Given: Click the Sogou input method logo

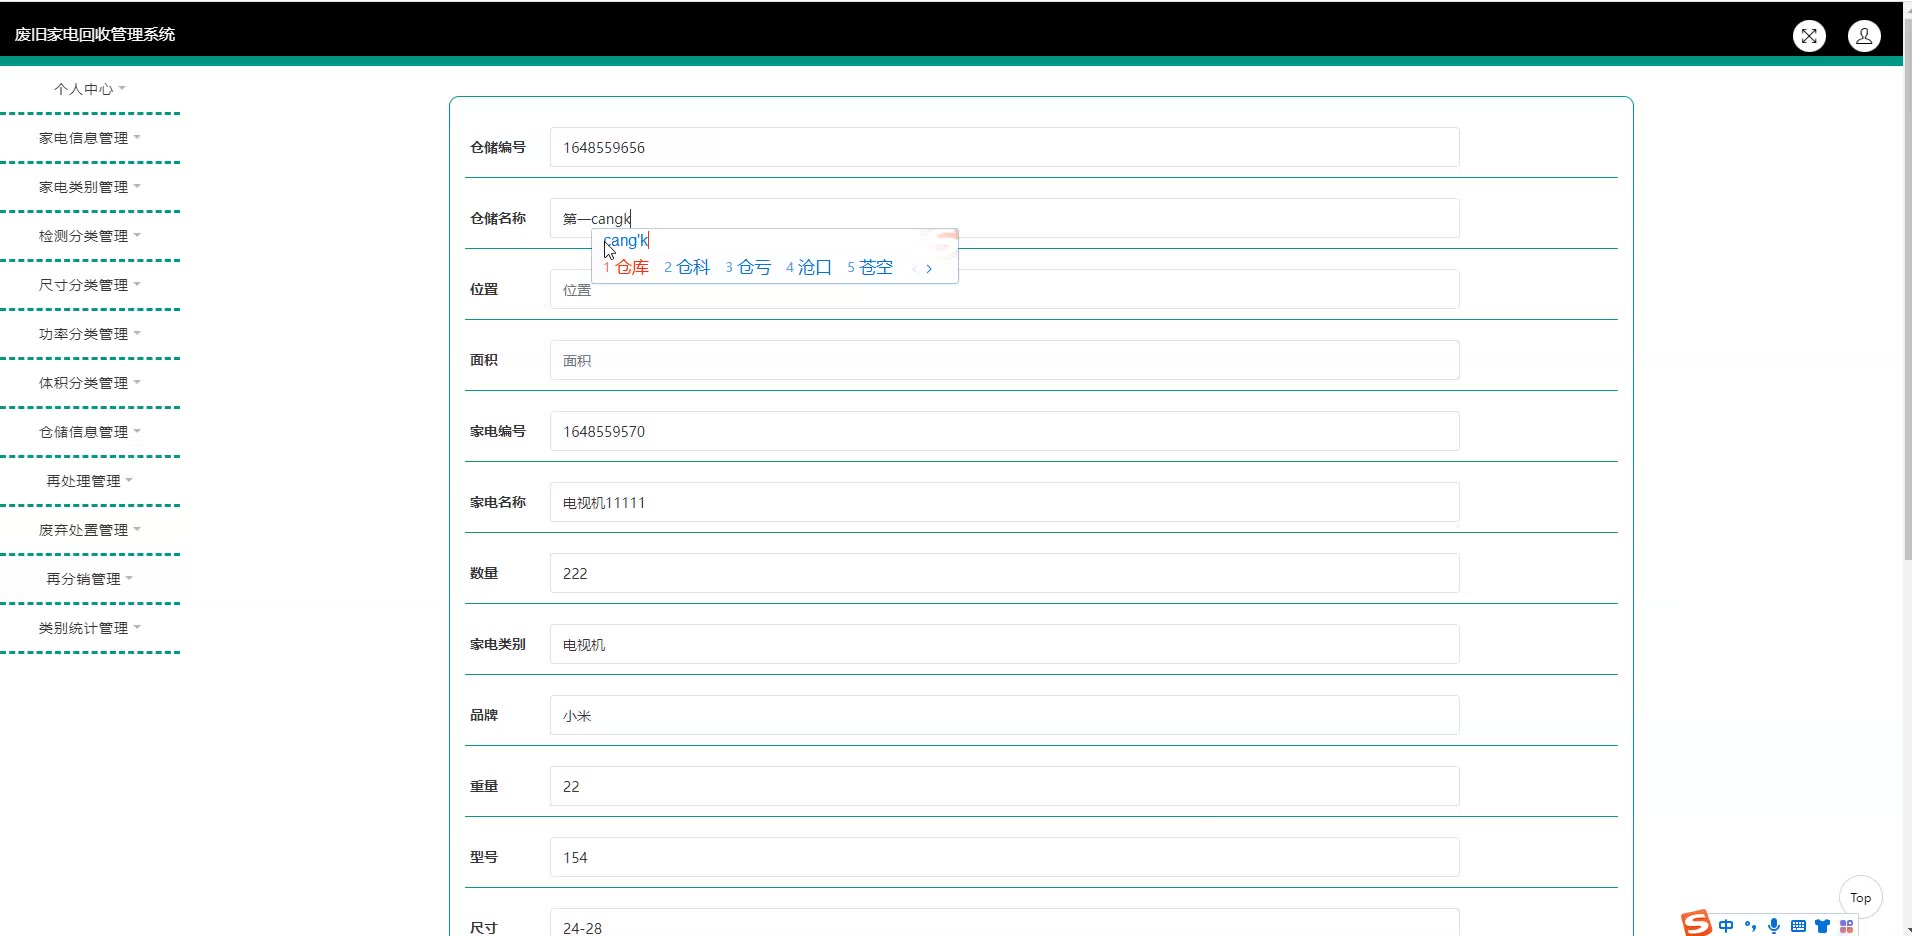Looking at the screenshot, I should tap(1696, 923).
